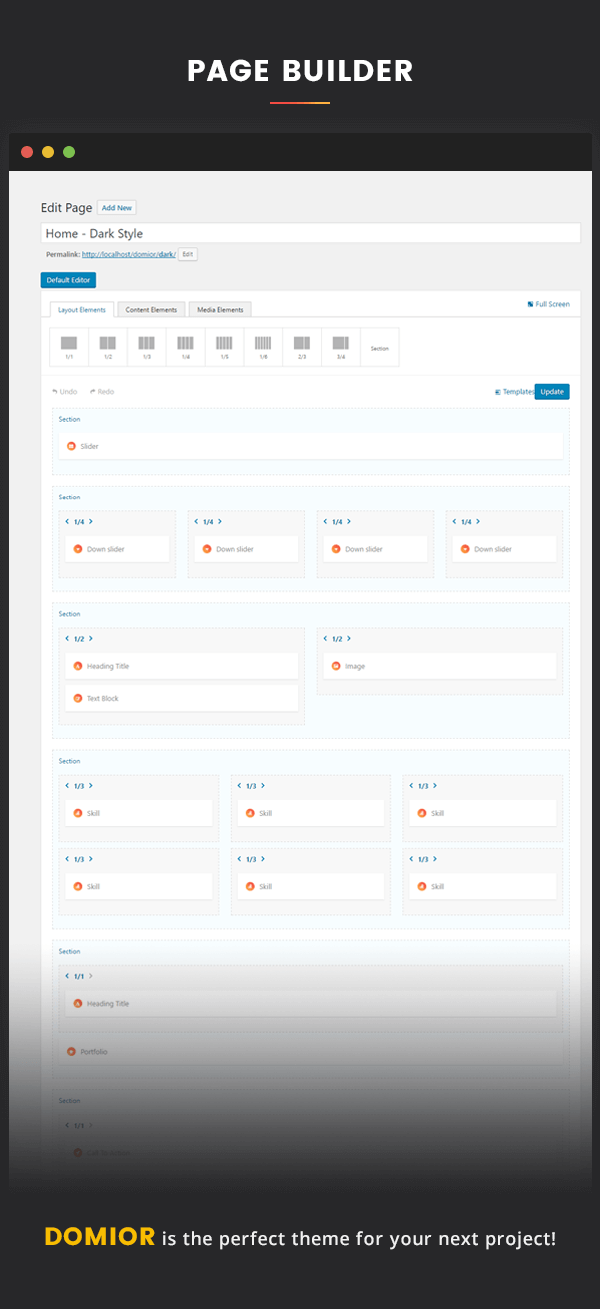
Task: Click the page title input field
Action: pos(310,233)
